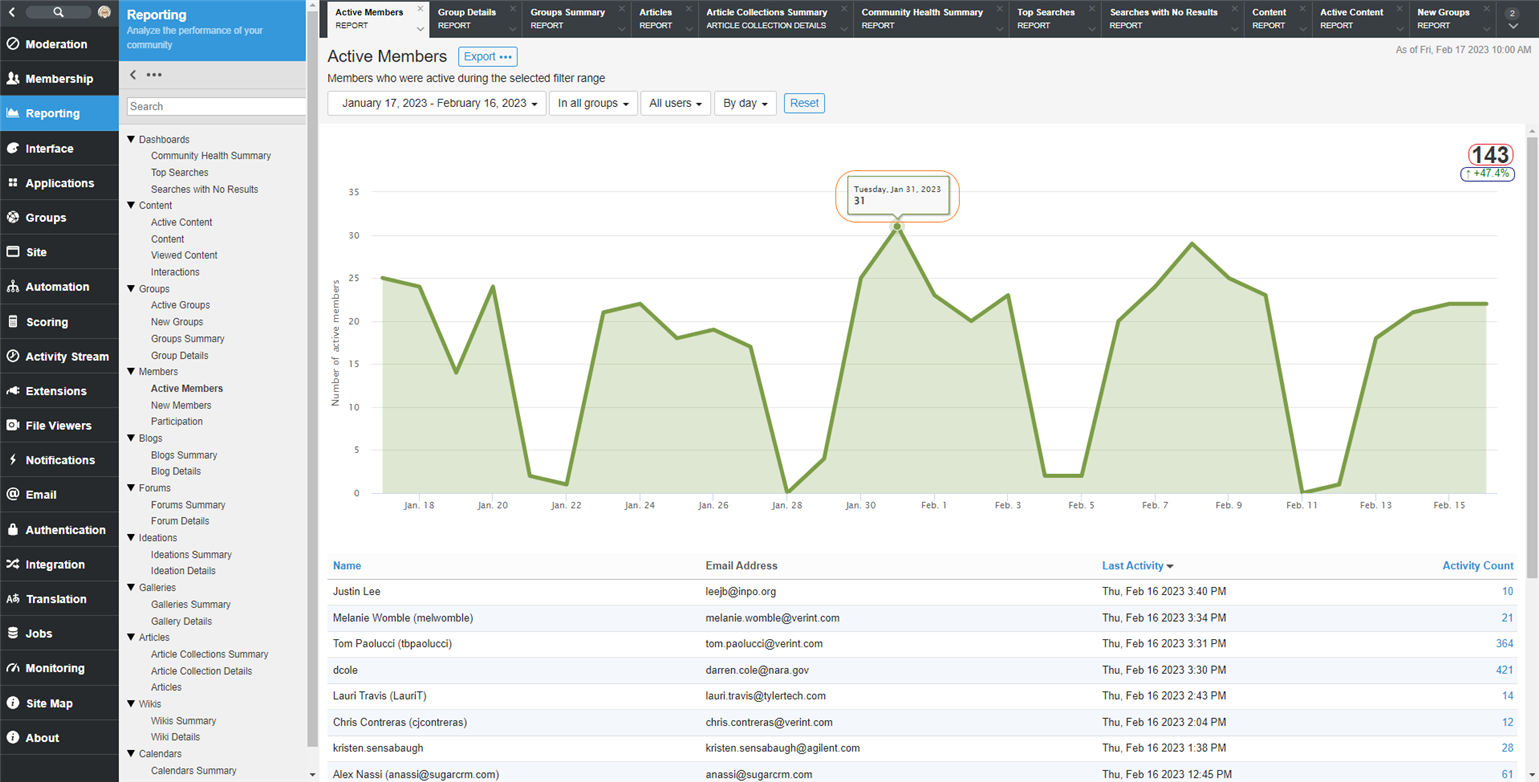Viewport: 1539px width, 782px height.
Task: Click the user avatar at top left
Action: pos(104,12)
